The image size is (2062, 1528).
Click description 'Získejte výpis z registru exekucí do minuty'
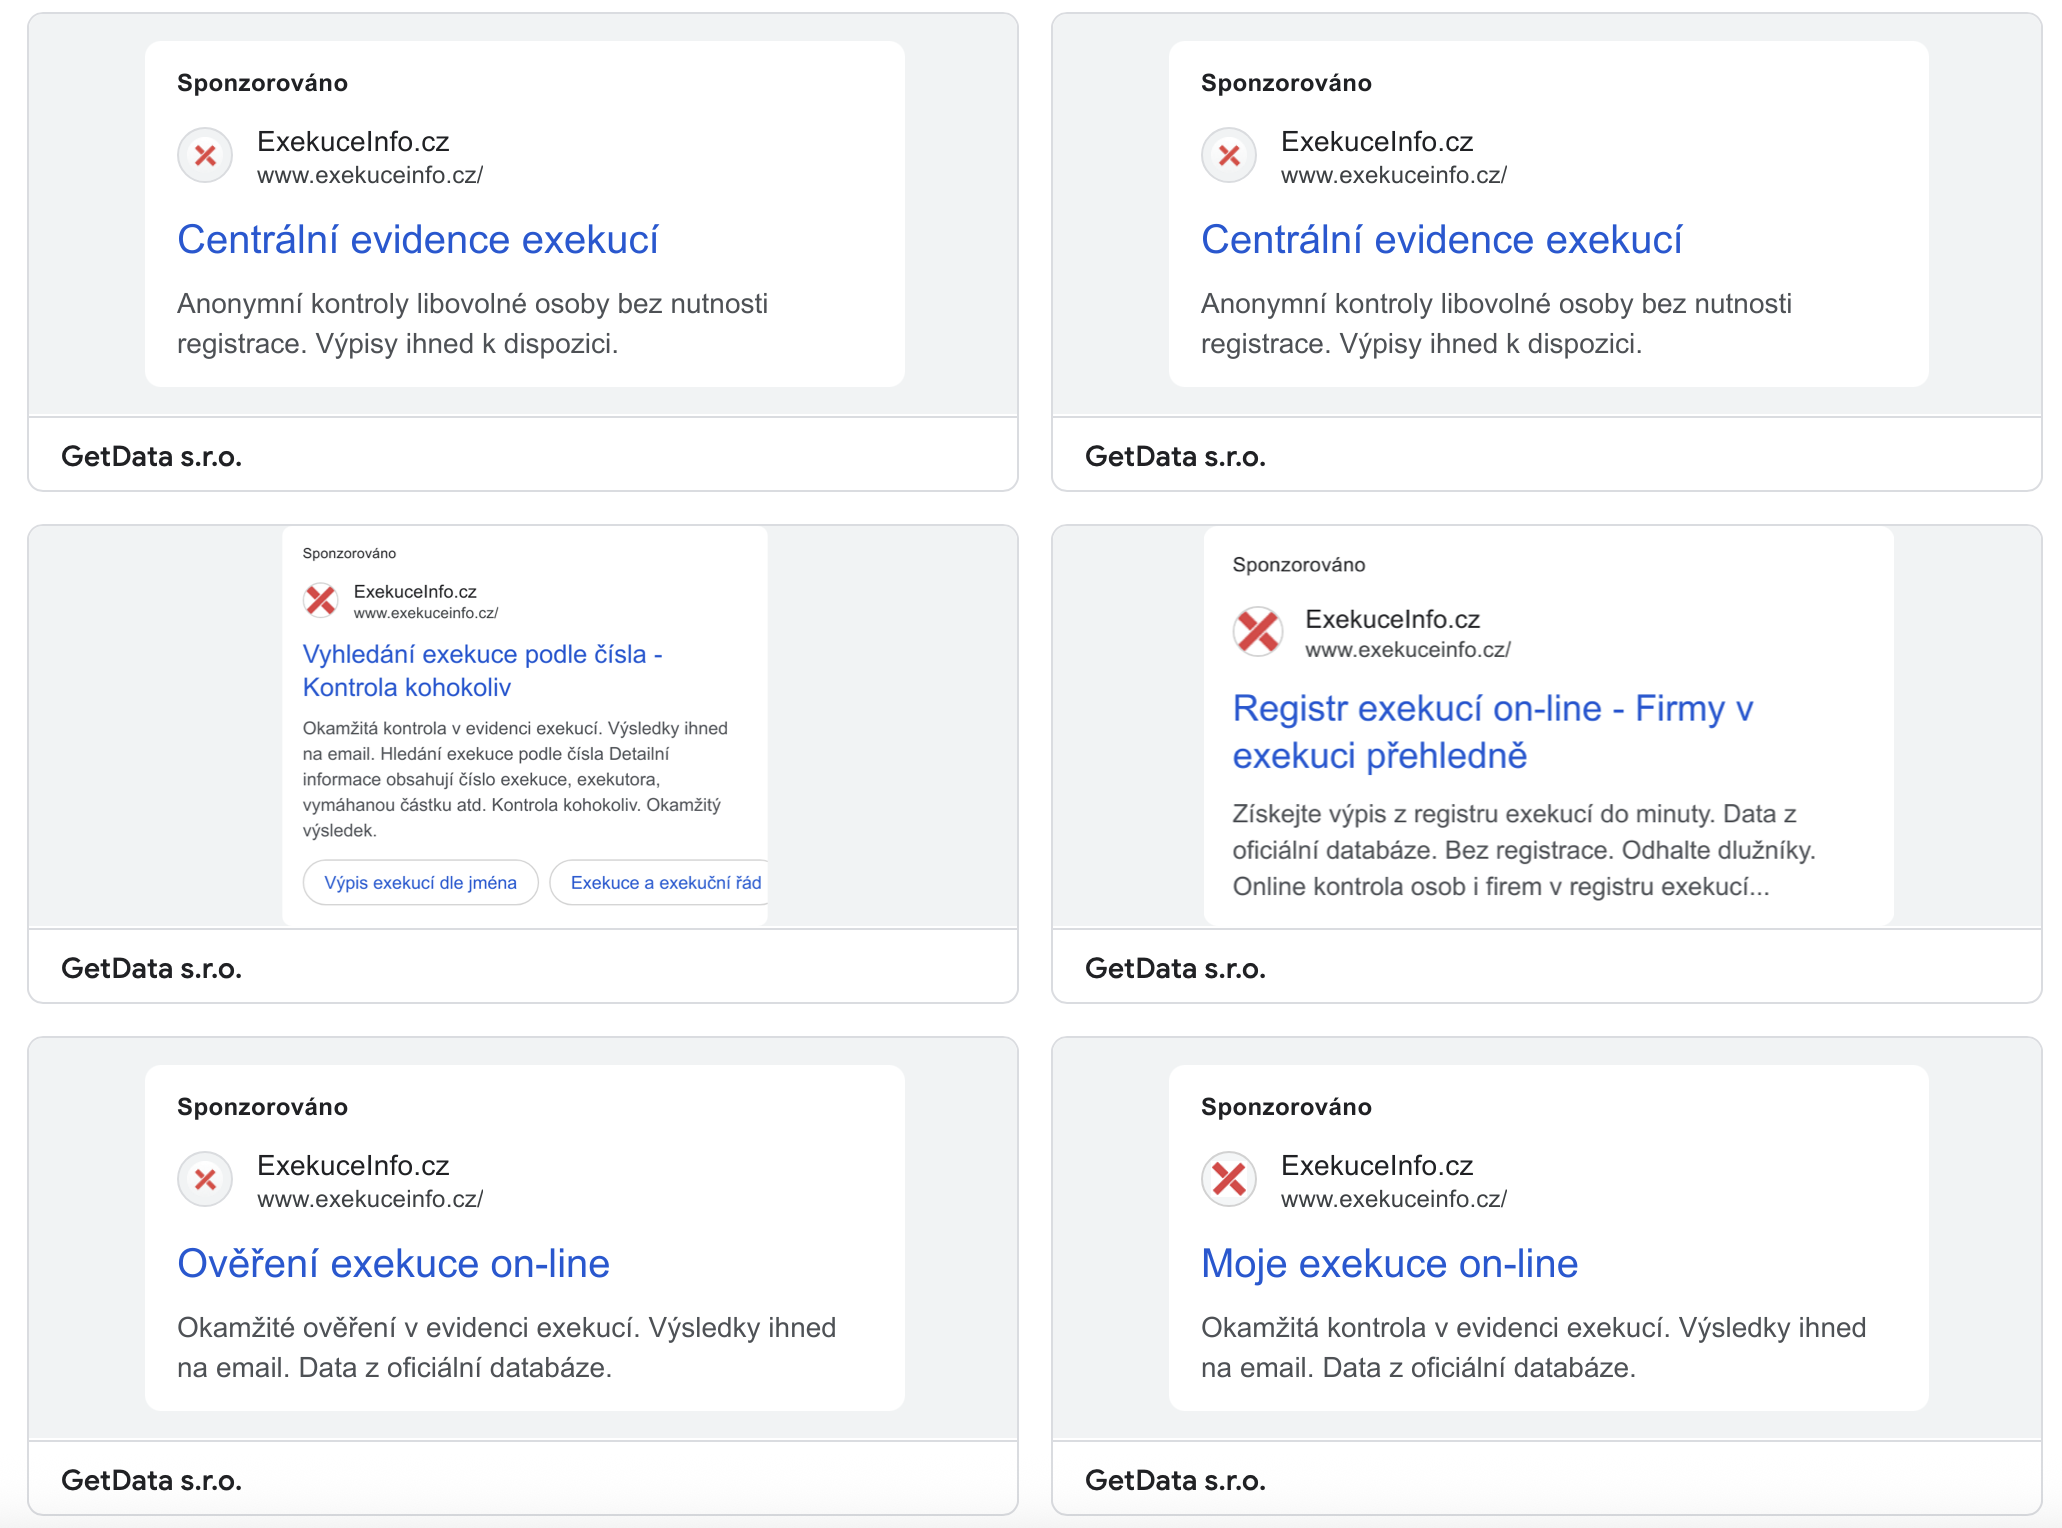pos(1524,850)
